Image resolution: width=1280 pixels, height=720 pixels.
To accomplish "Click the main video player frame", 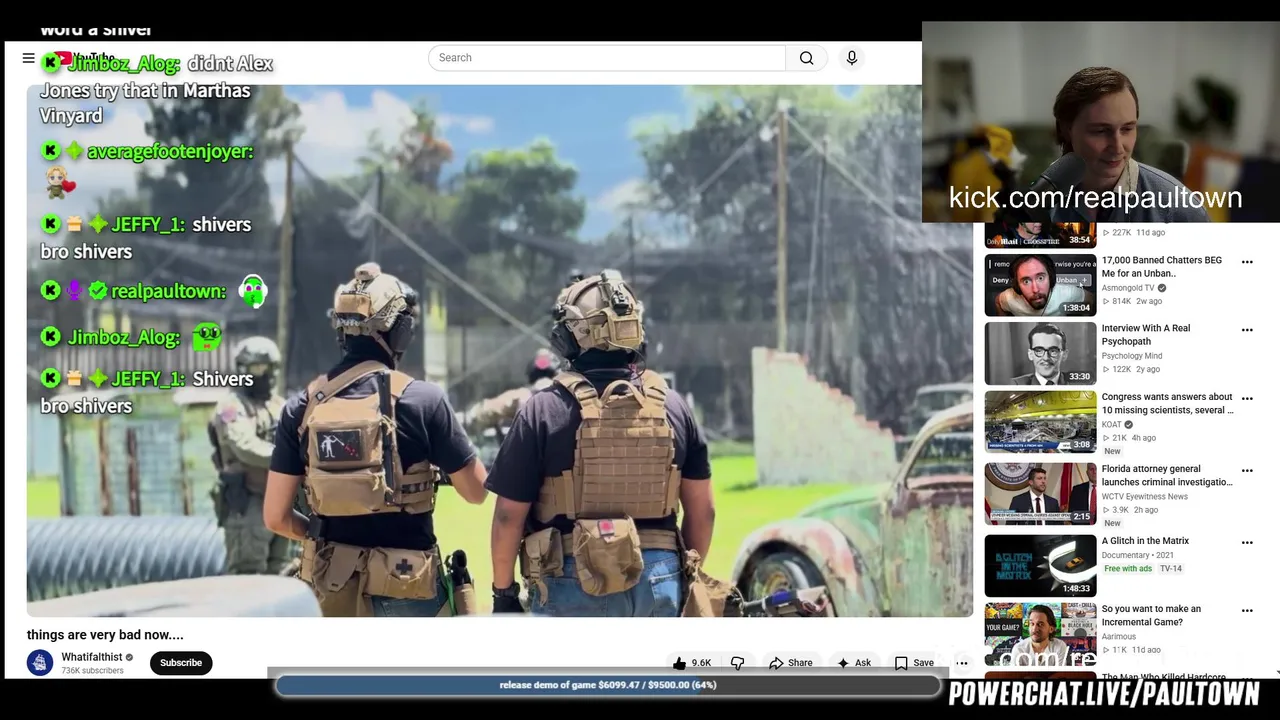I will [499, 350].
